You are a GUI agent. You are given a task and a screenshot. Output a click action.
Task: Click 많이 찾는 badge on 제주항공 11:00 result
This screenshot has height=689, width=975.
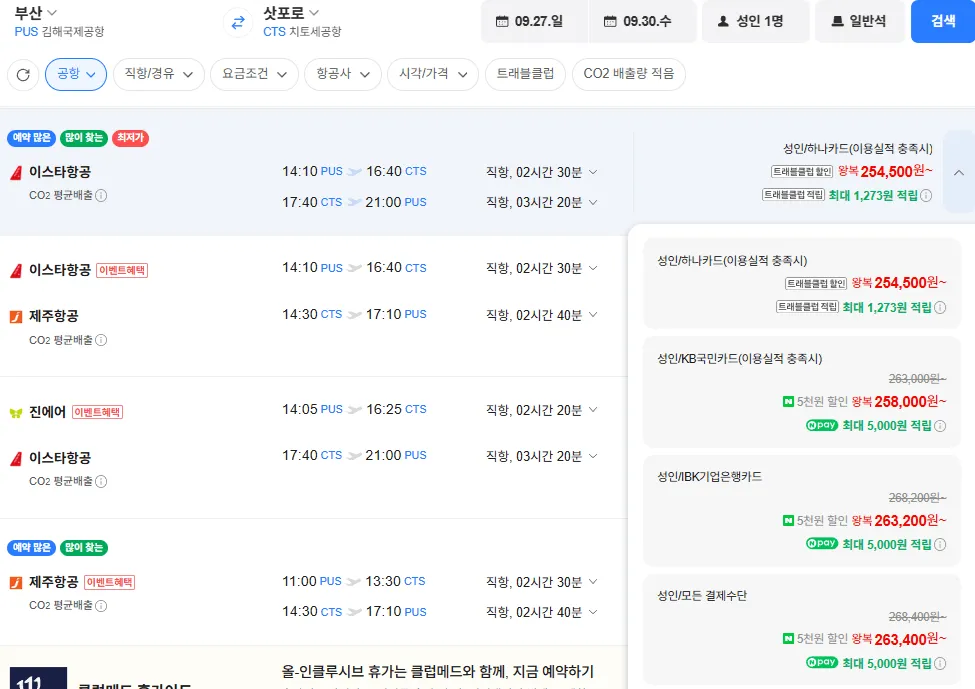coord(84,547)
